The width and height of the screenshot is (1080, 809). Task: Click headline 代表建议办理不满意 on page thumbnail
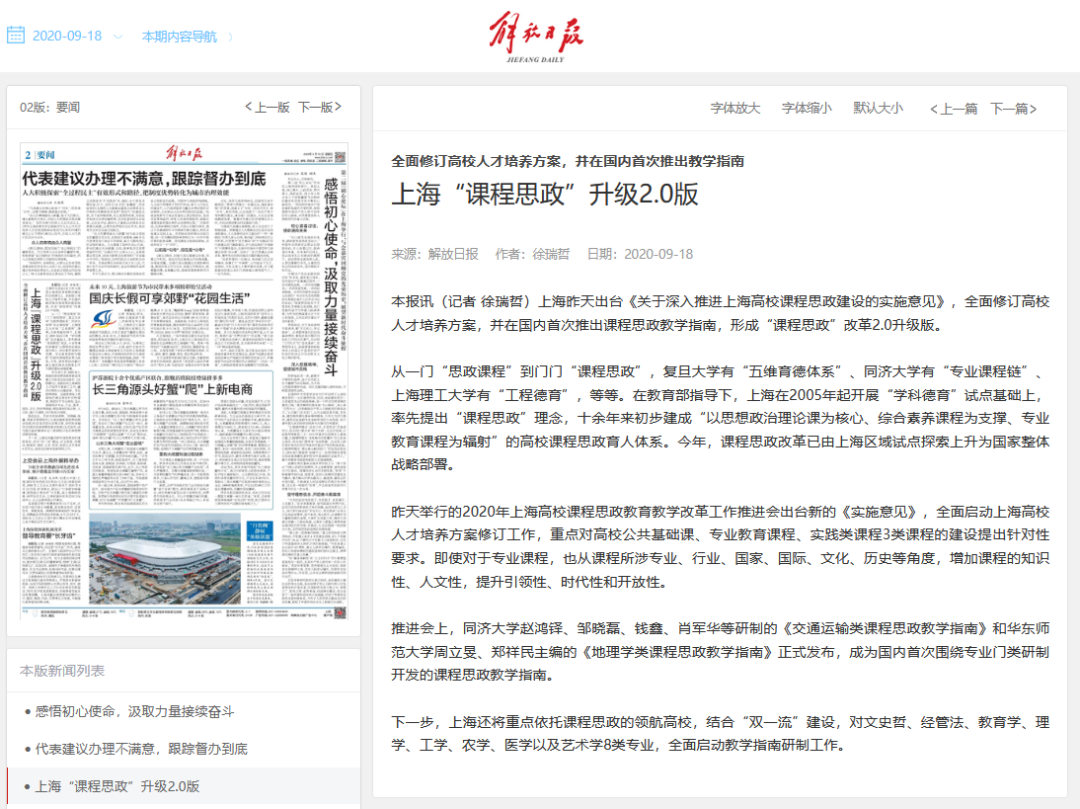pyautogui.click(x=144, y=179)
